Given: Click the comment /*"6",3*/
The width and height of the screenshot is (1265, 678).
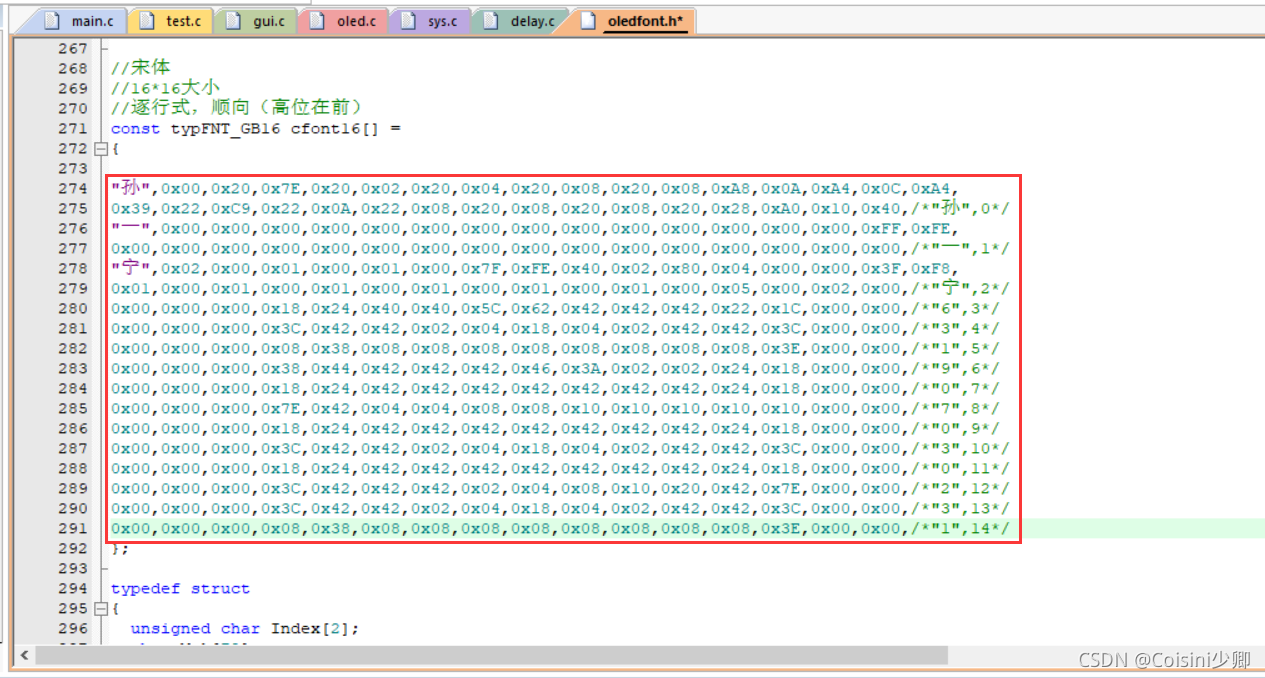Looking at the screenshot, I should click(955, 308).
